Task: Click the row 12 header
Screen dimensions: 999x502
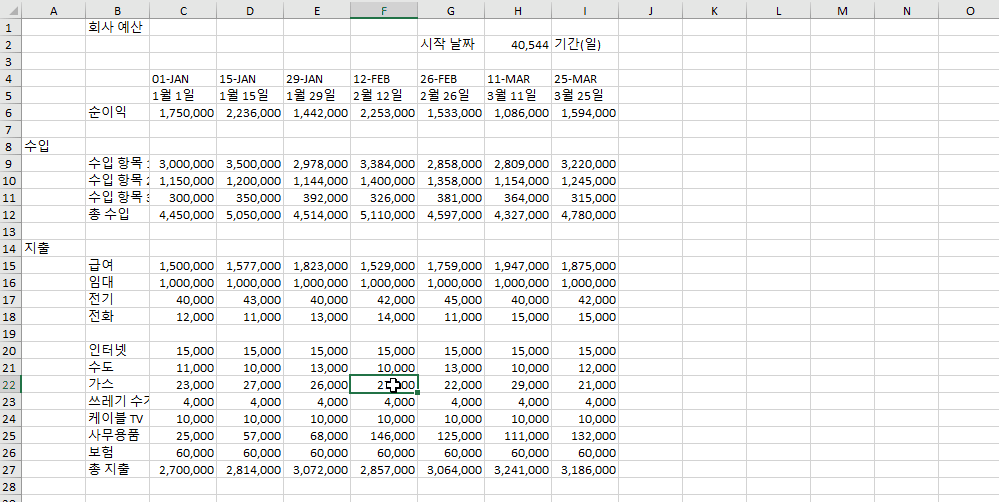Action: pyautogui.click(x=11, y=215)
